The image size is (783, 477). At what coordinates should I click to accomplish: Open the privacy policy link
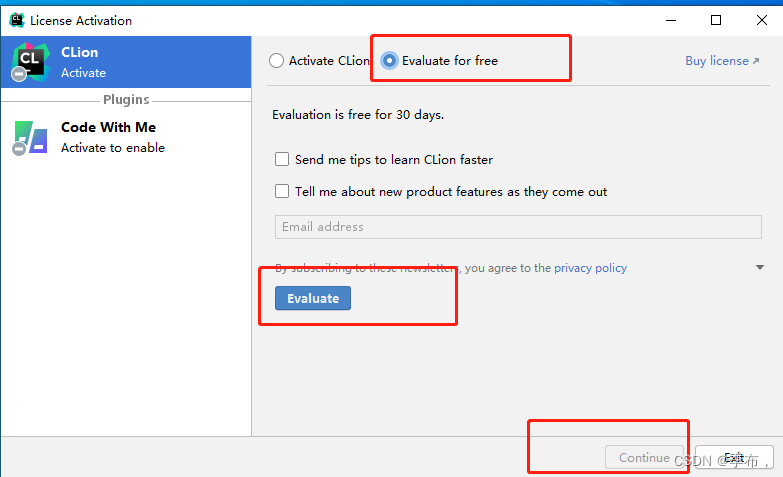590,268
